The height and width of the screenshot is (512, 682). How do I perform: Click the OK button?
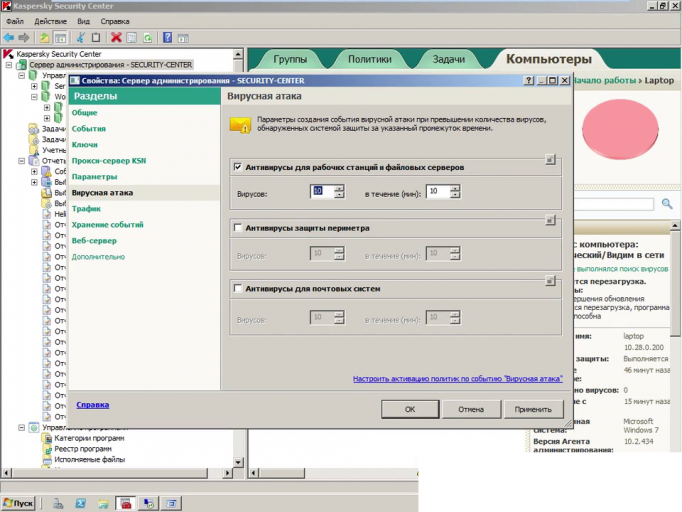click(x=410, y=409)
